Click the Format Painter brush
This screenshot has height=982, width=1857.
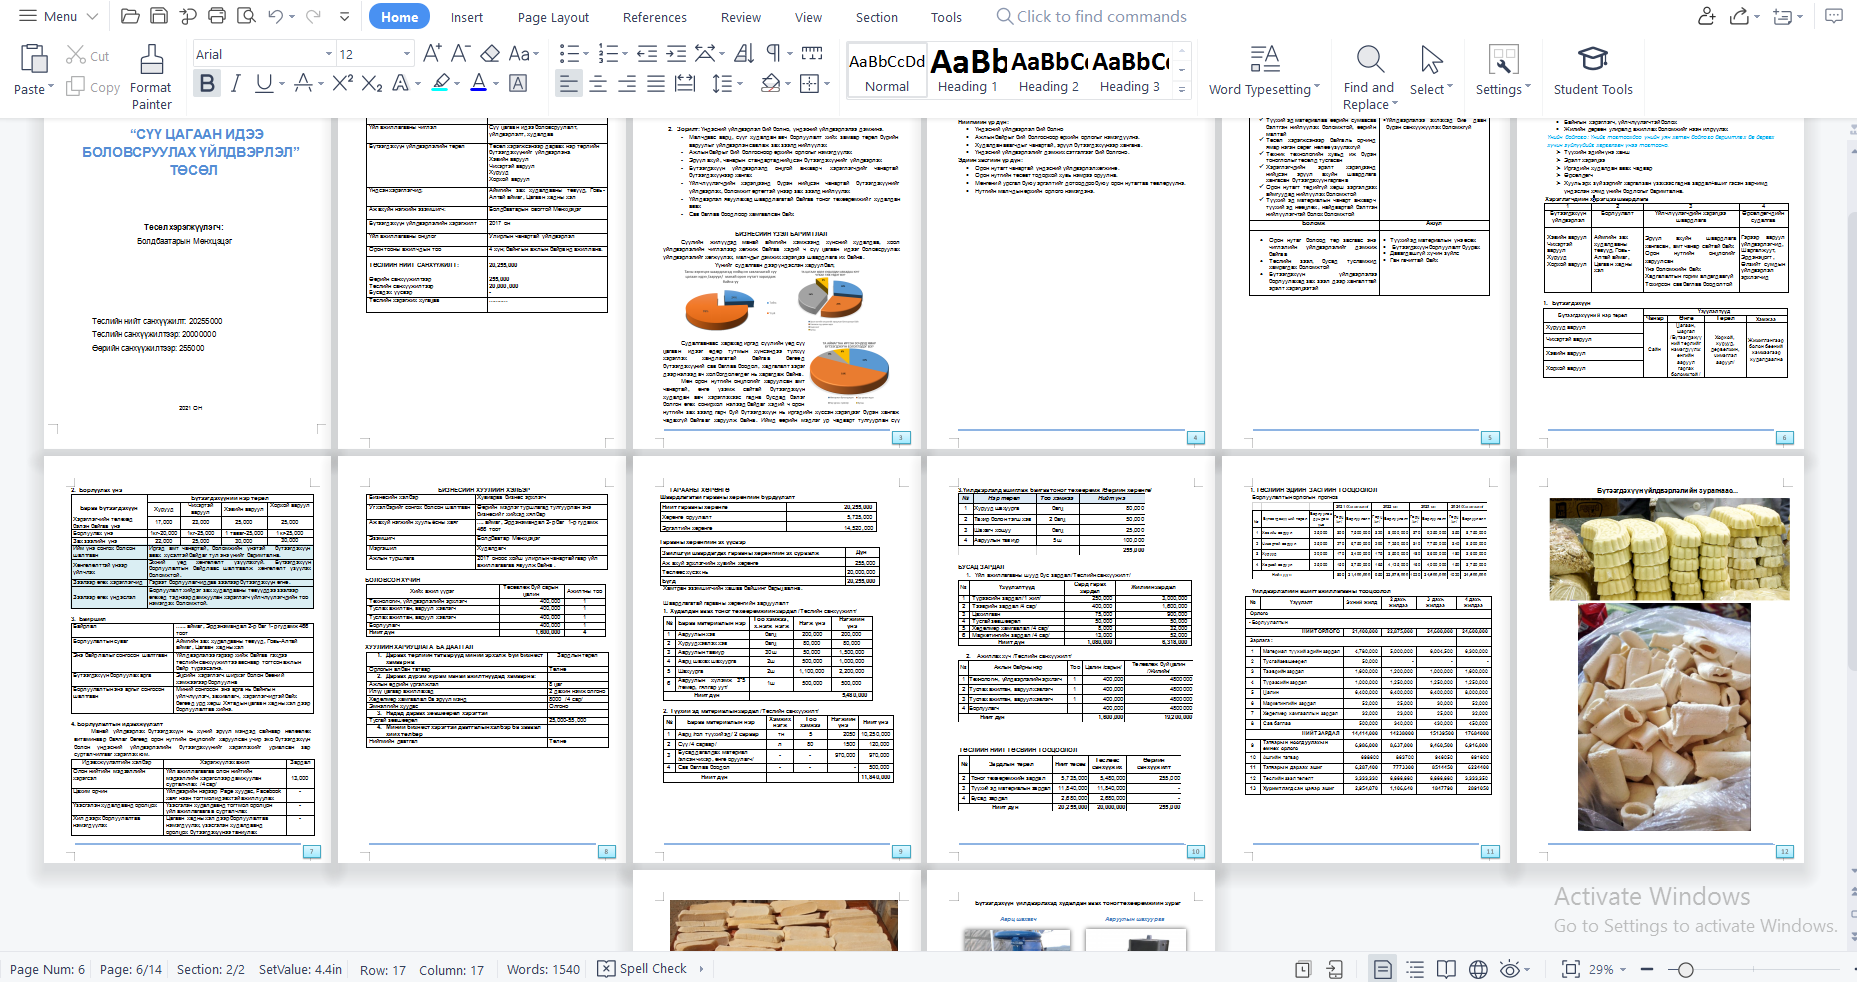151,60
